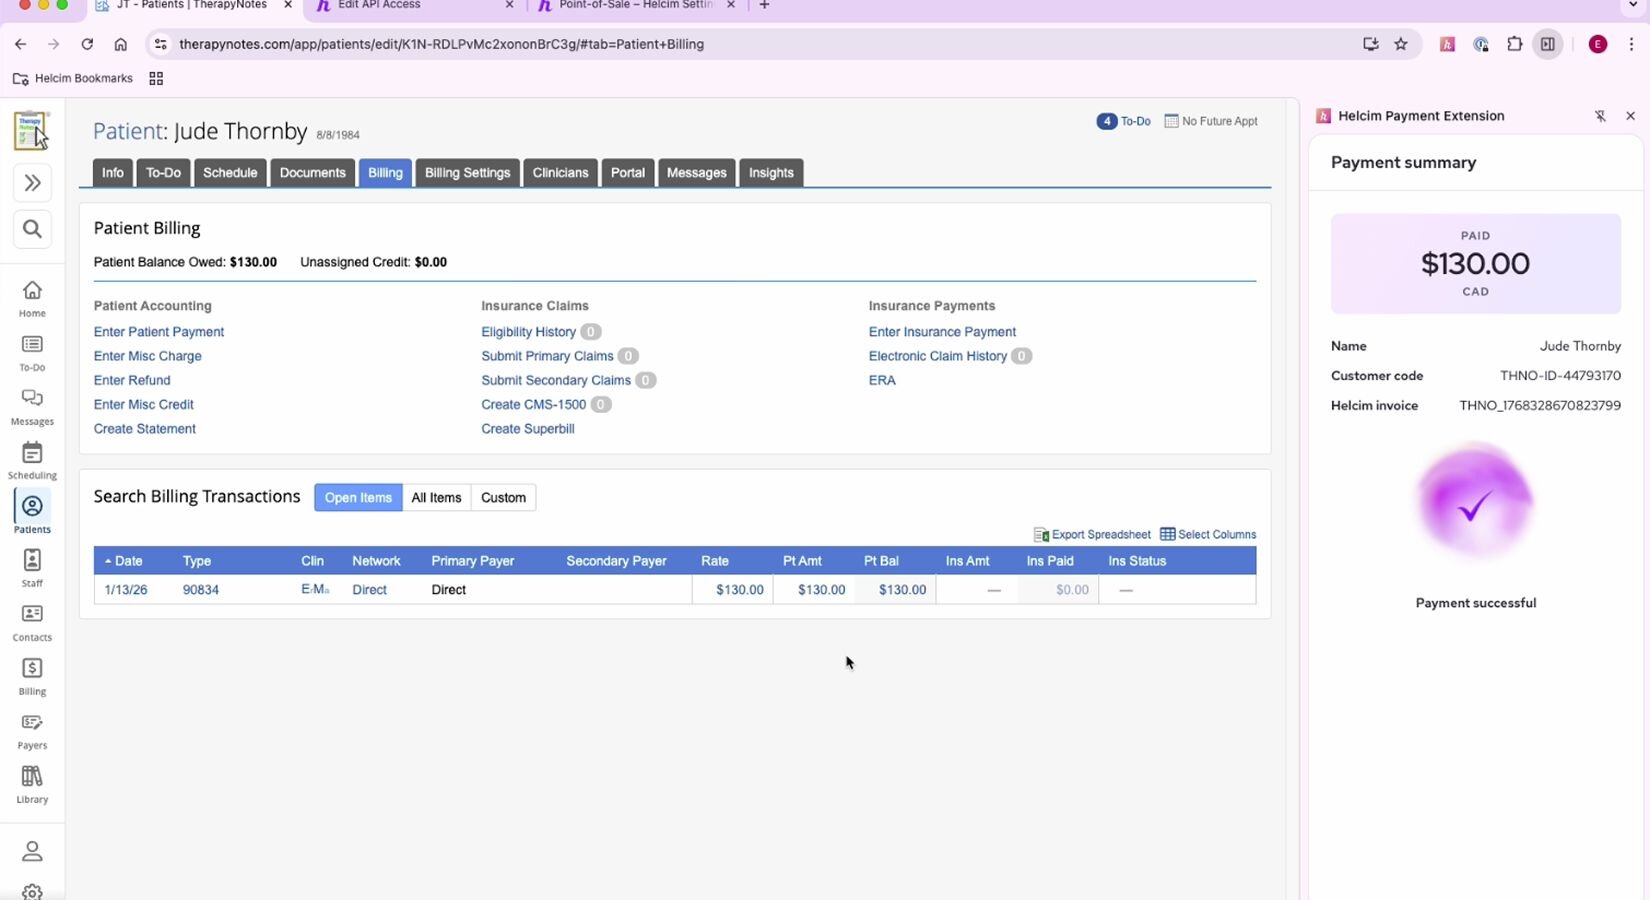Select Patients in sidebar

click(x=32, y=515)
